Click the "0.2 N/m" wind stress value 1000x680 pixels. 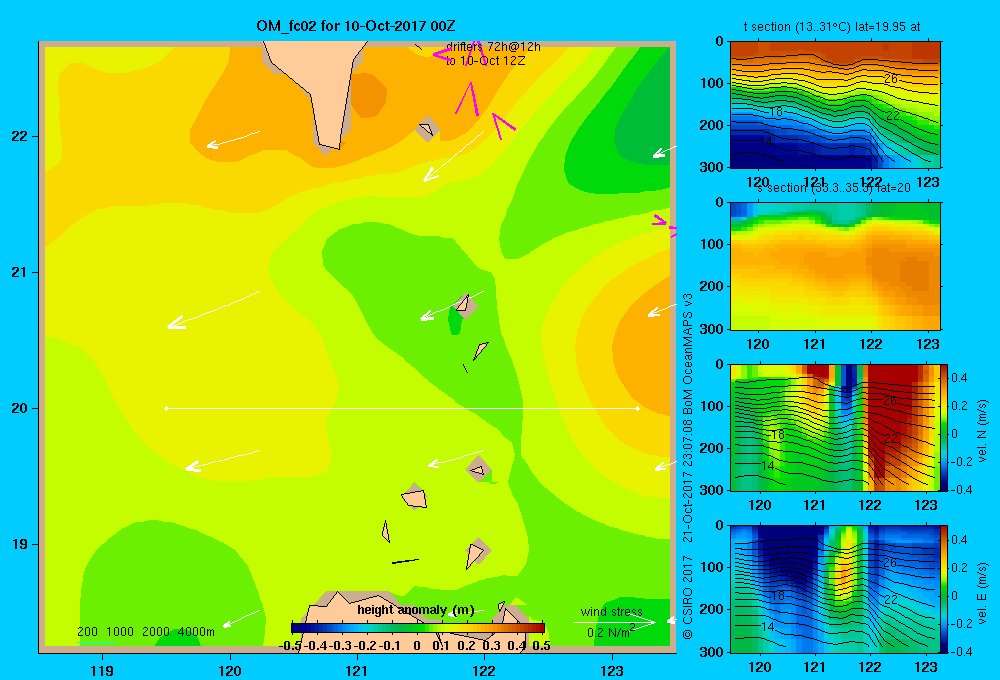(609, 632)
